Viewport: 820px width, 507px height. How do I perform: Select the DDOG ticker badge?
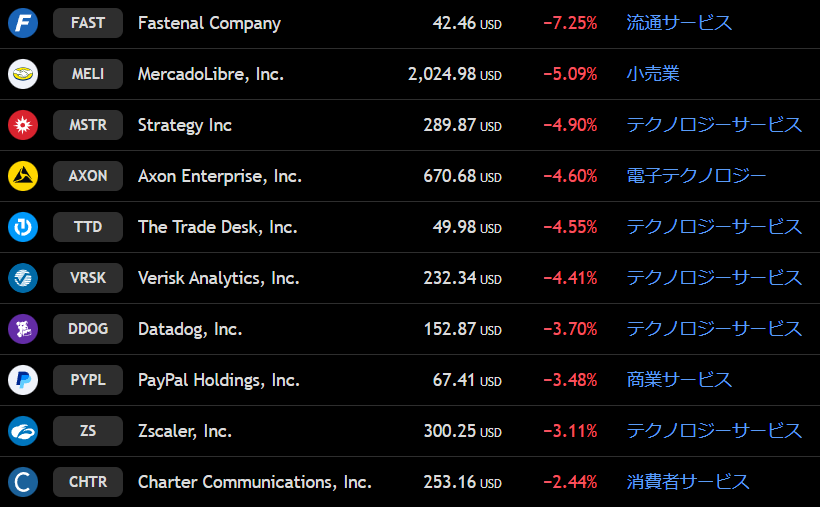(88, 329)
